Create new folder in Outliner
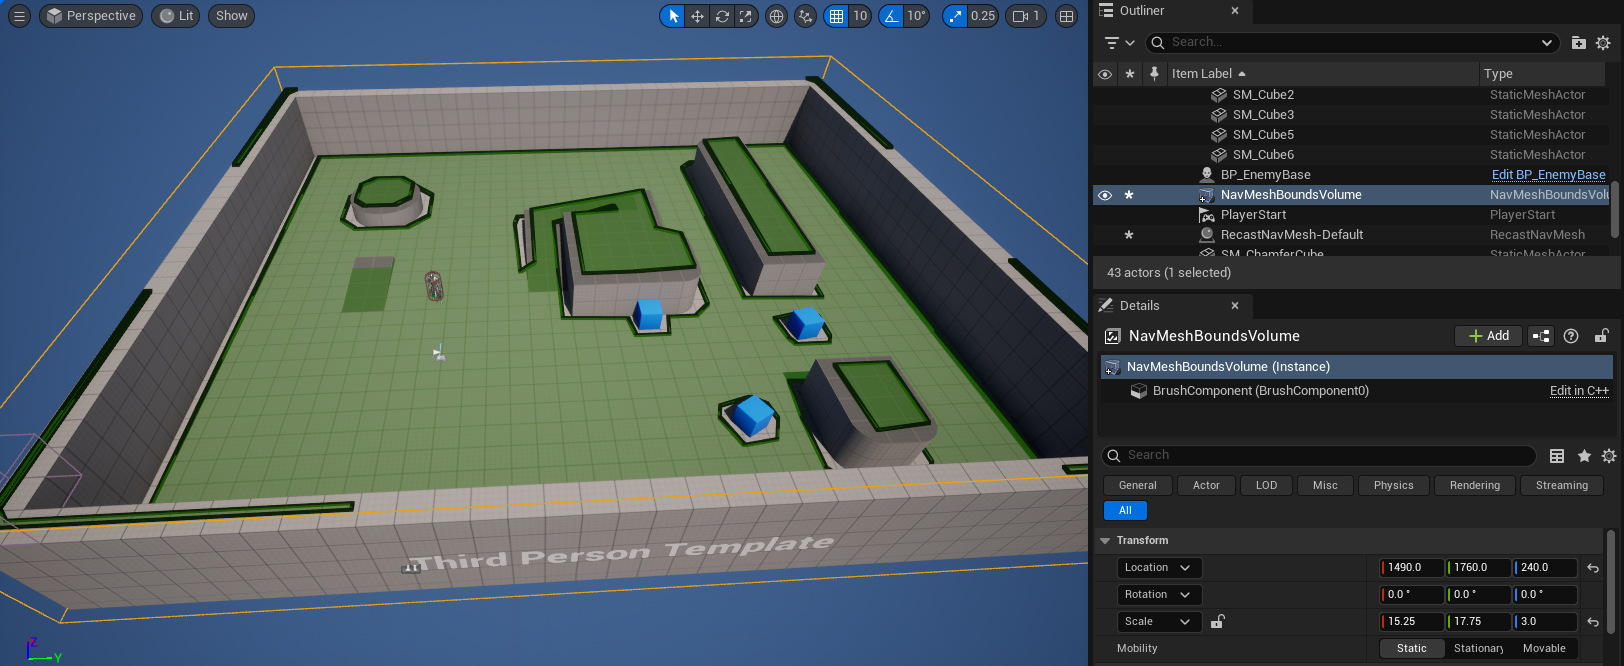 pos(1578,43)
